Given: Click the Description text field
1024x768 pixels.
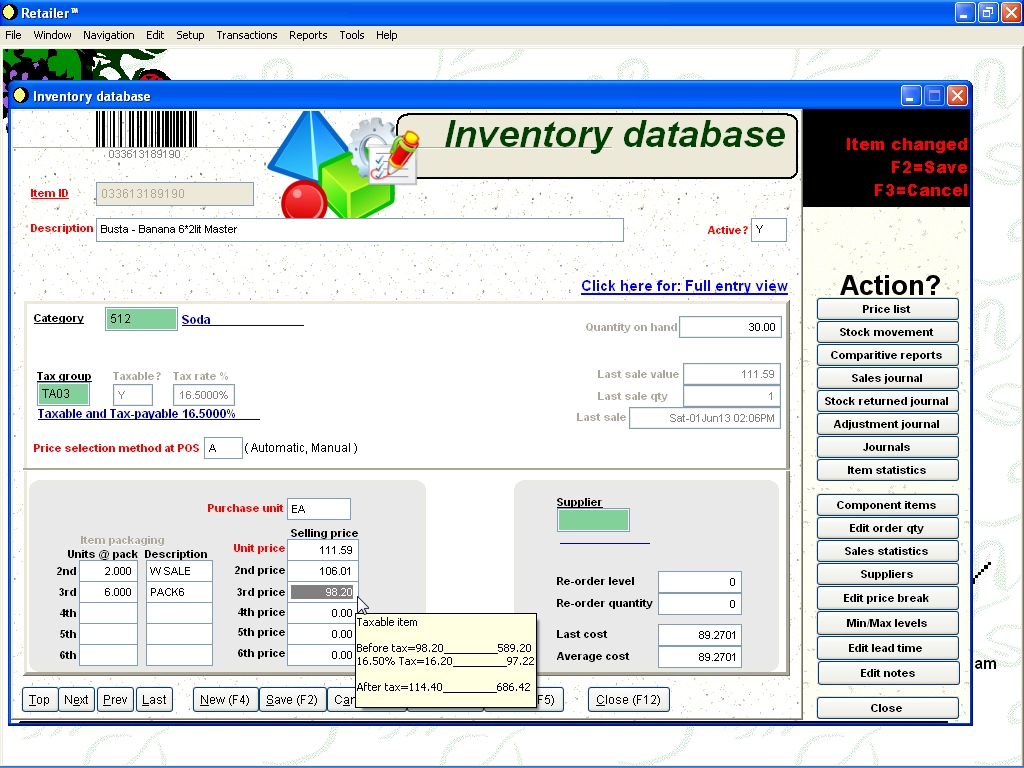Looking at the screenshot, I should click(359, 229).
